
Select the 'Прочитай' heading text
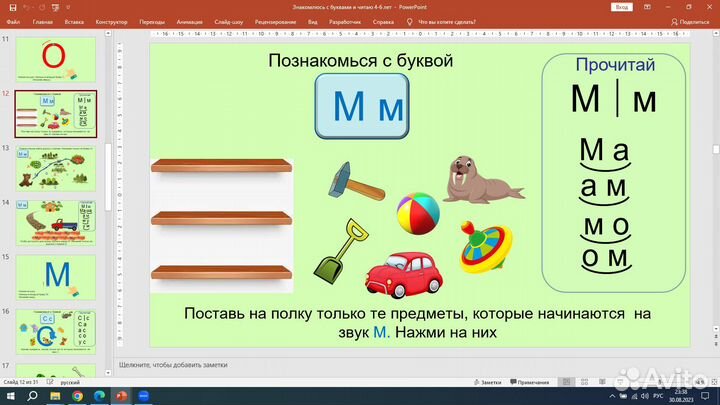(615, 64)
